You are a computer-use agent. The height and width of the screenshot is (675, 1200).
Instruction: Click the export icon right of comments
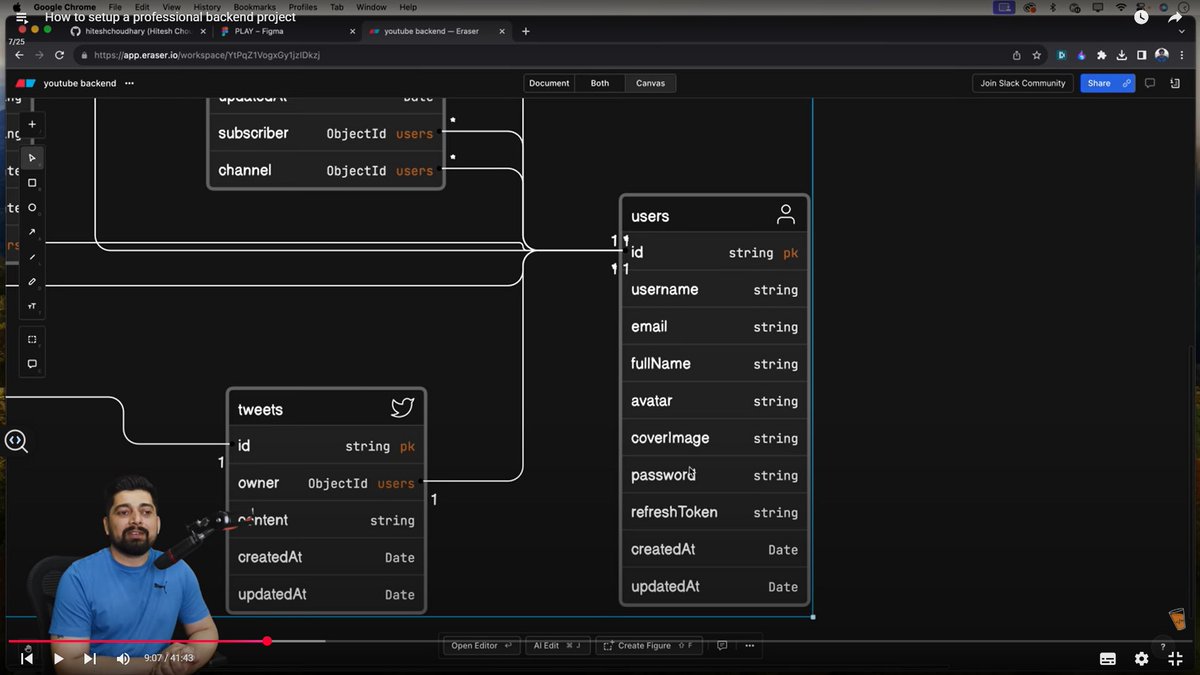pos(1175,83)
